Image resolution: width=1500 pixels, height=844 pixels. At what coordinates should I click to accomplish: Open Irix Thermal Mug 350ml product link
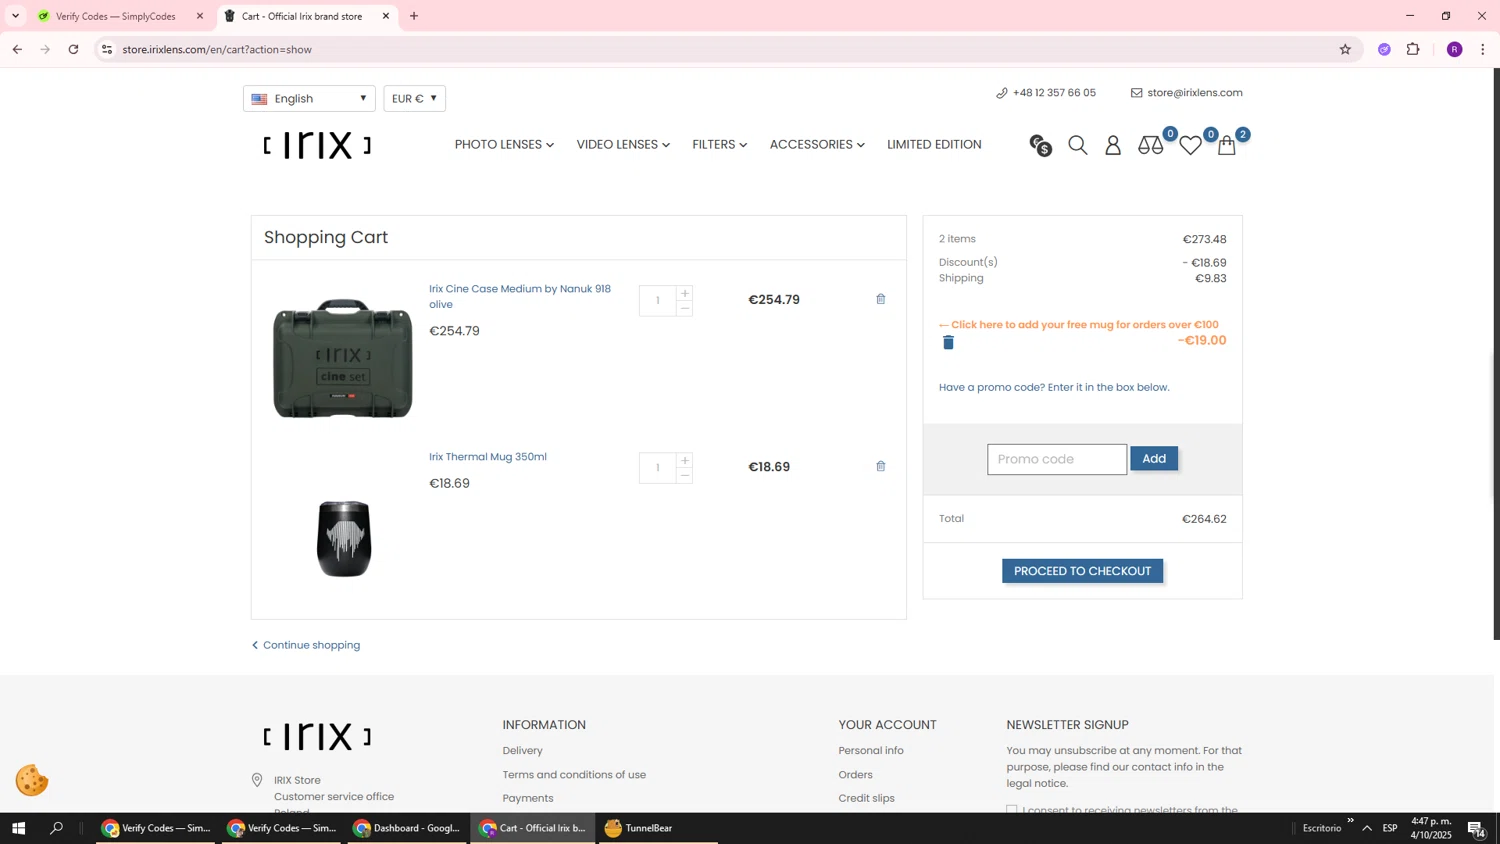tap(488, 457)
